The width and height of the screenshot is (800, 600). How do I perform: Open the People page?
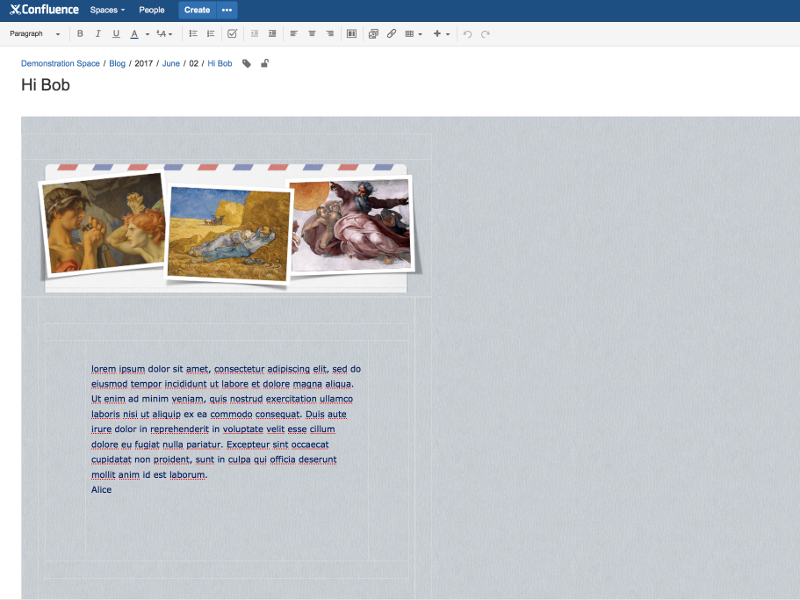(152, 10)
